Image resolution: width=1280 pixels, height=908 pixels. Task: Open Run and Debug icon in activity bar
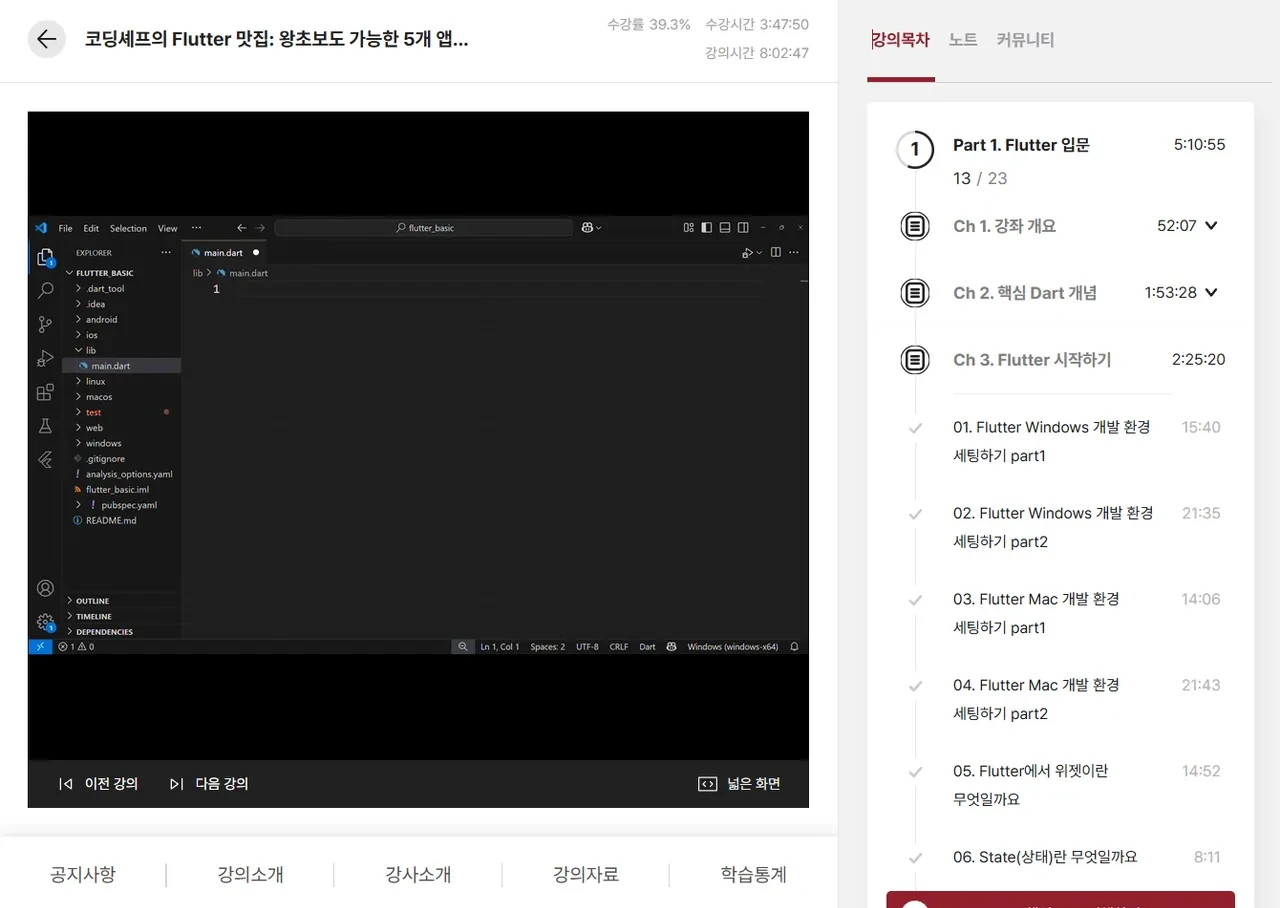point(45,358)
